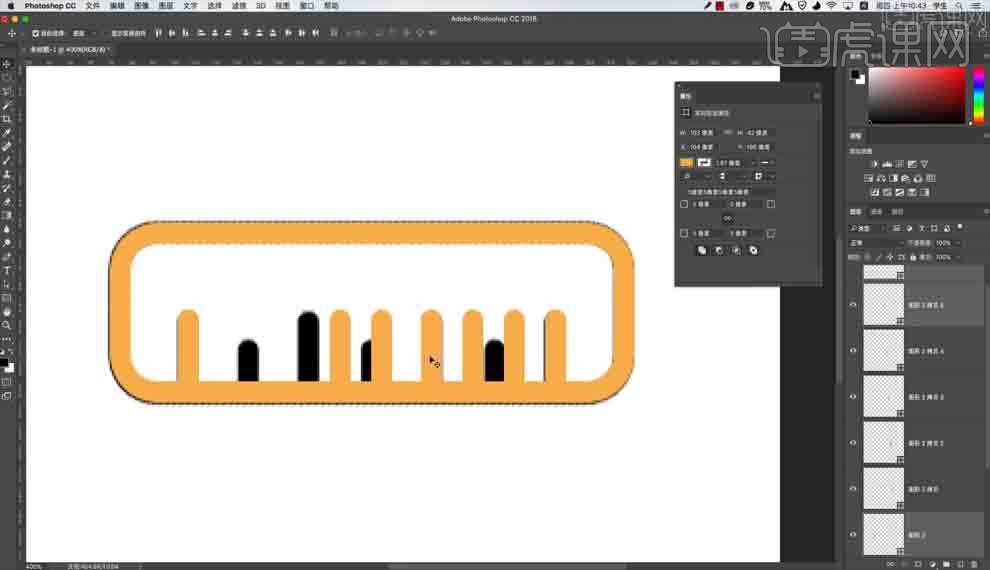Open the 滤镜 menu

coord(239,6)
